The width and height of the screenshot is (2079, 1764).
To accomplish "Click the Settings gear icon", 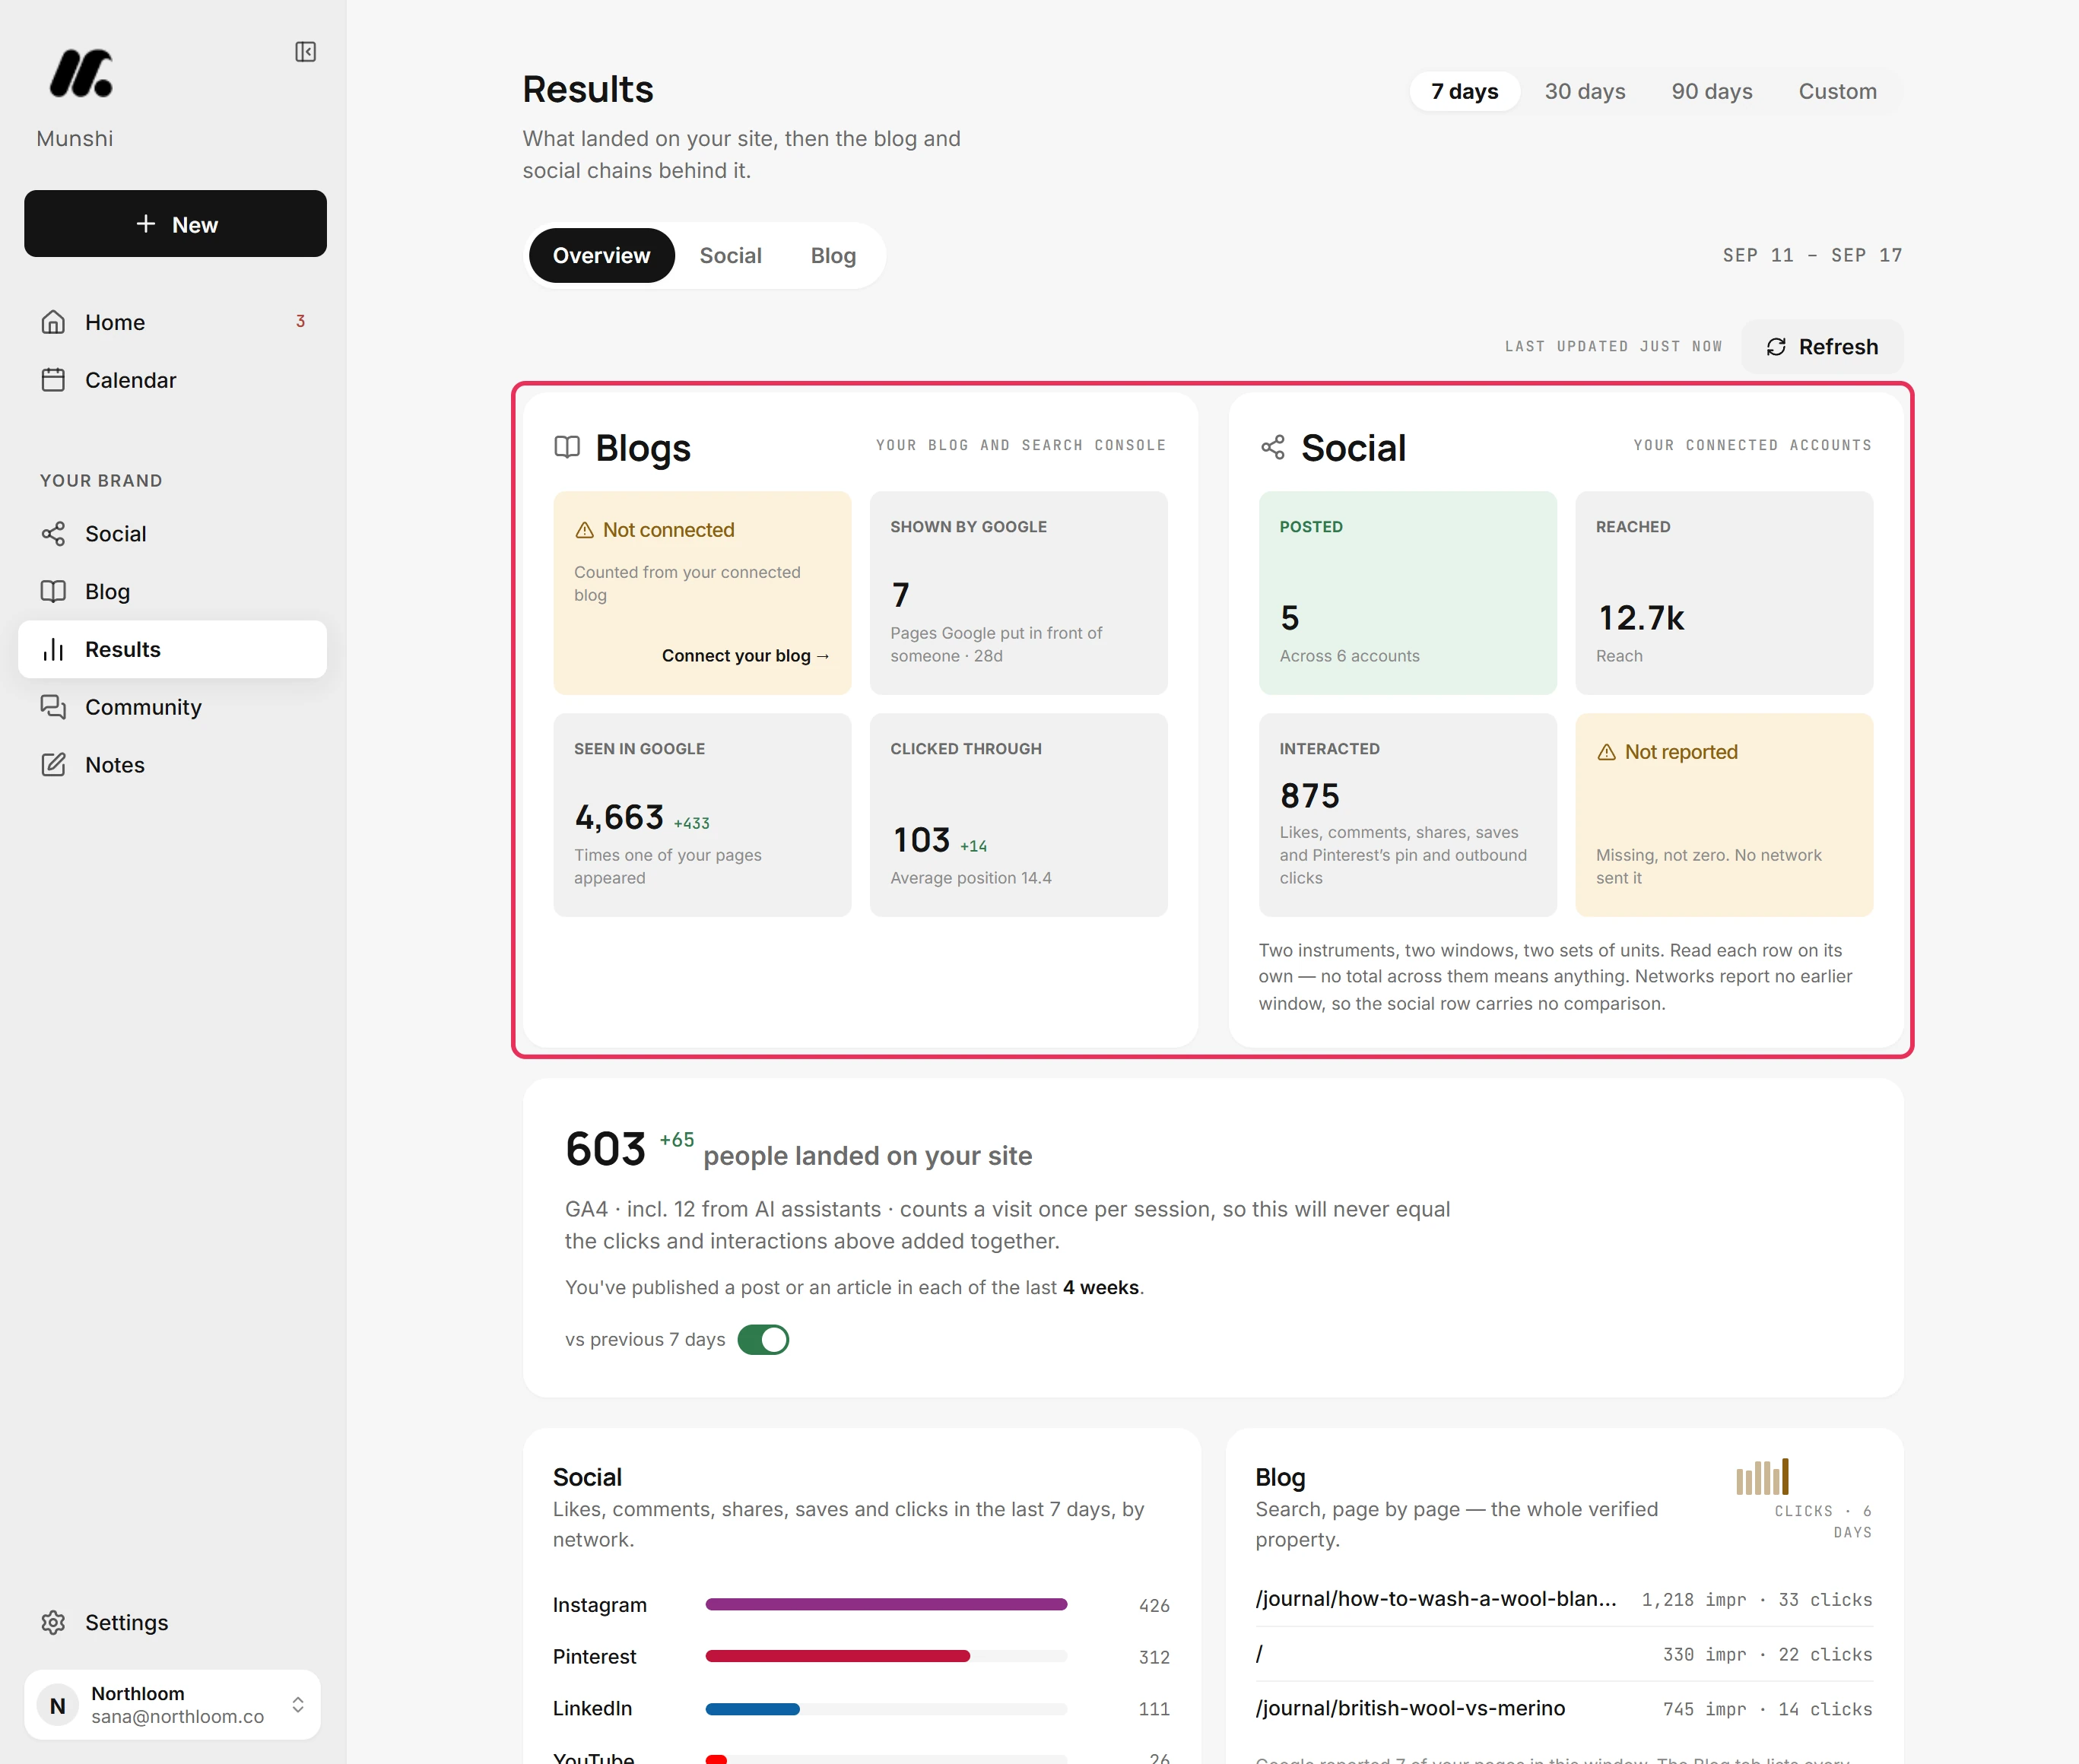I will 53,1622.
